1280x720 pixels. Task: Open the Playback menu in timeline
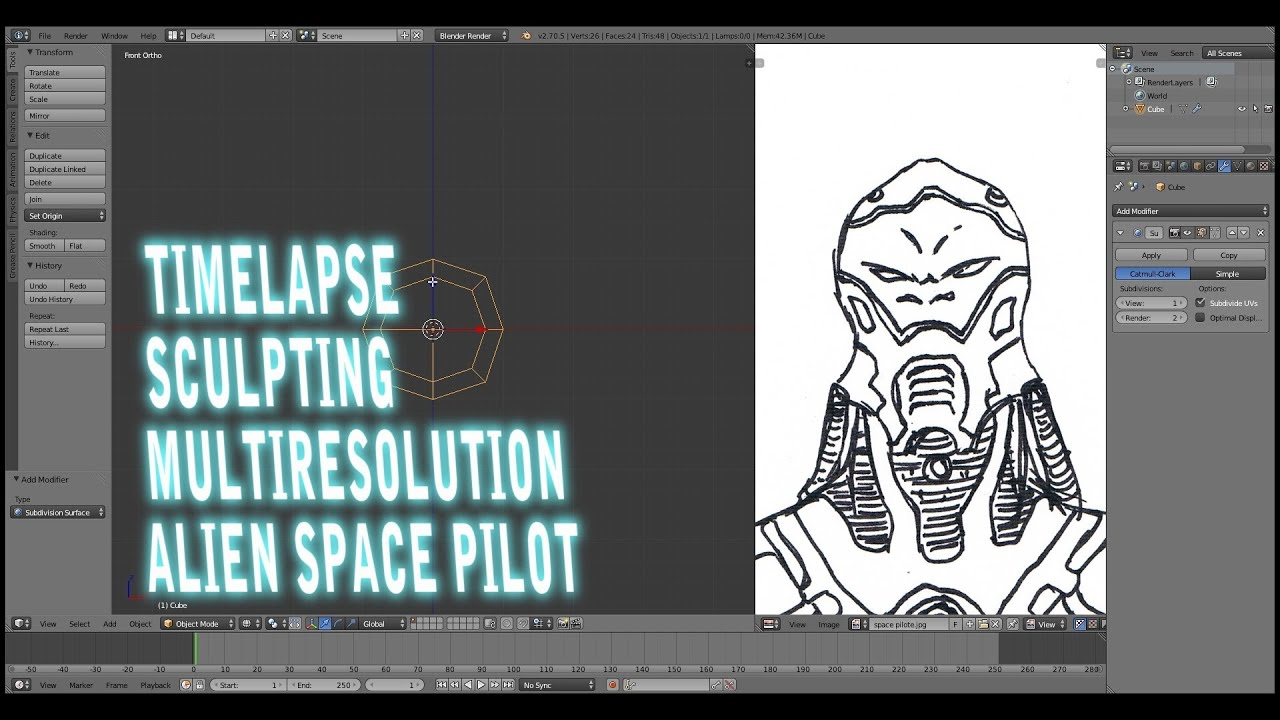(x=155, y=685)
